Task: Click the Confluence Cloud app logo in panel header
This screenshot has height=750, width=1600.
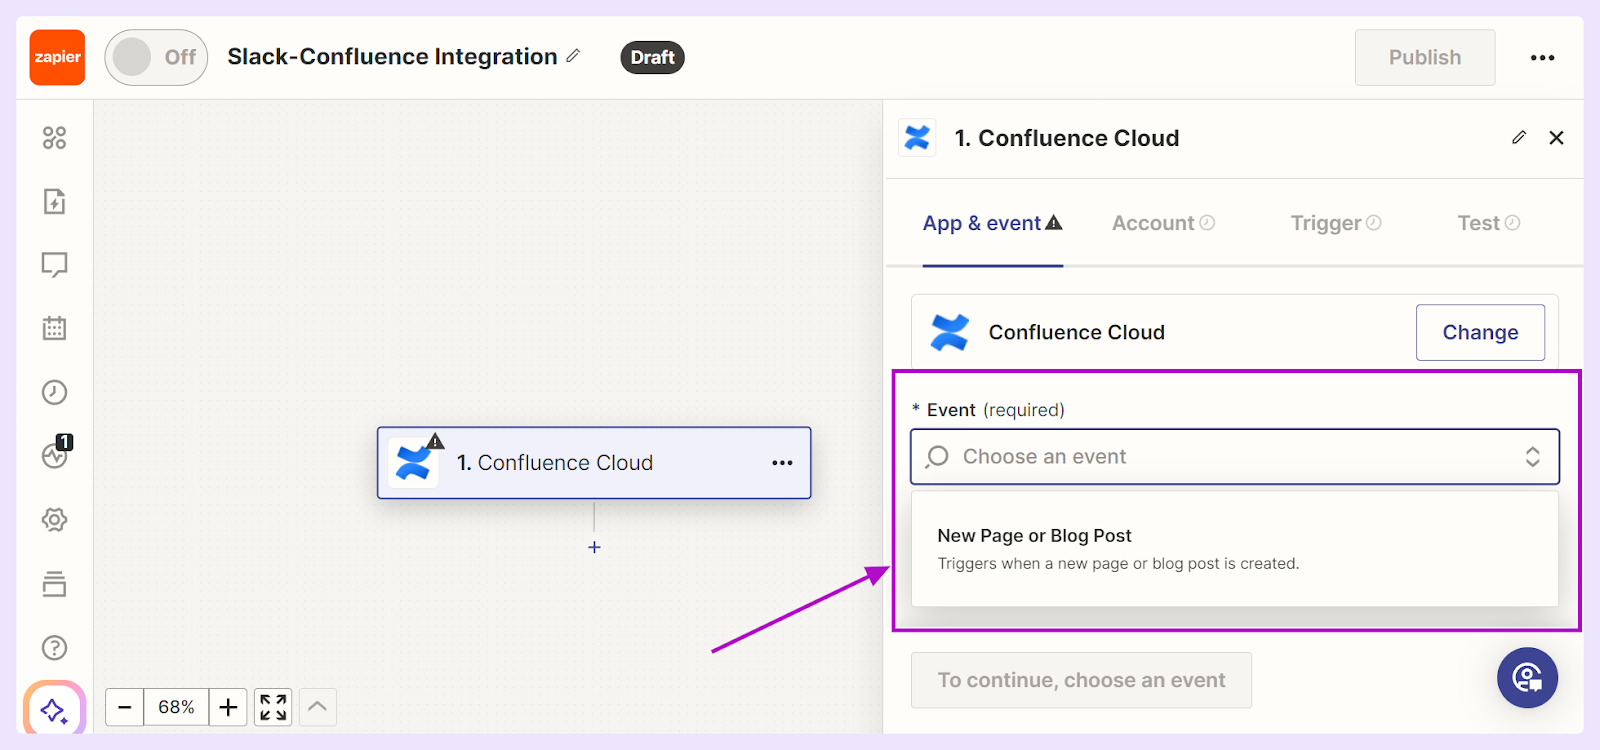Action: (x=917, y=137)
